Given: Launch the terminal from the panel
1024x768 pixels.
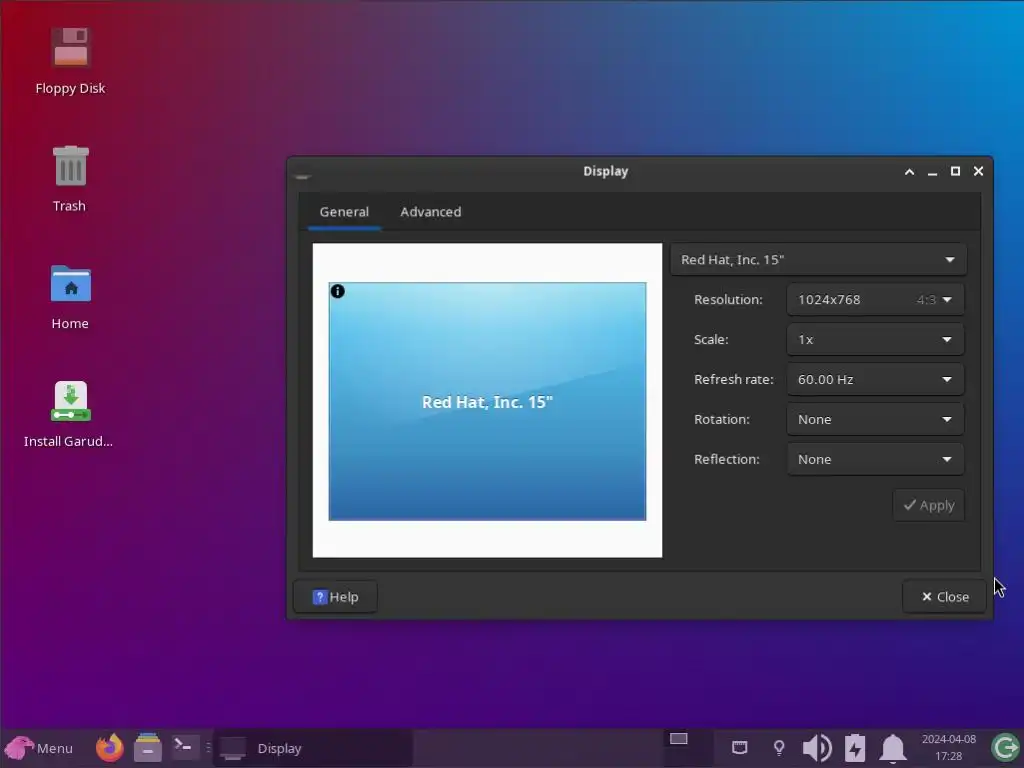Looking at the screenshot, I should 184,746.
